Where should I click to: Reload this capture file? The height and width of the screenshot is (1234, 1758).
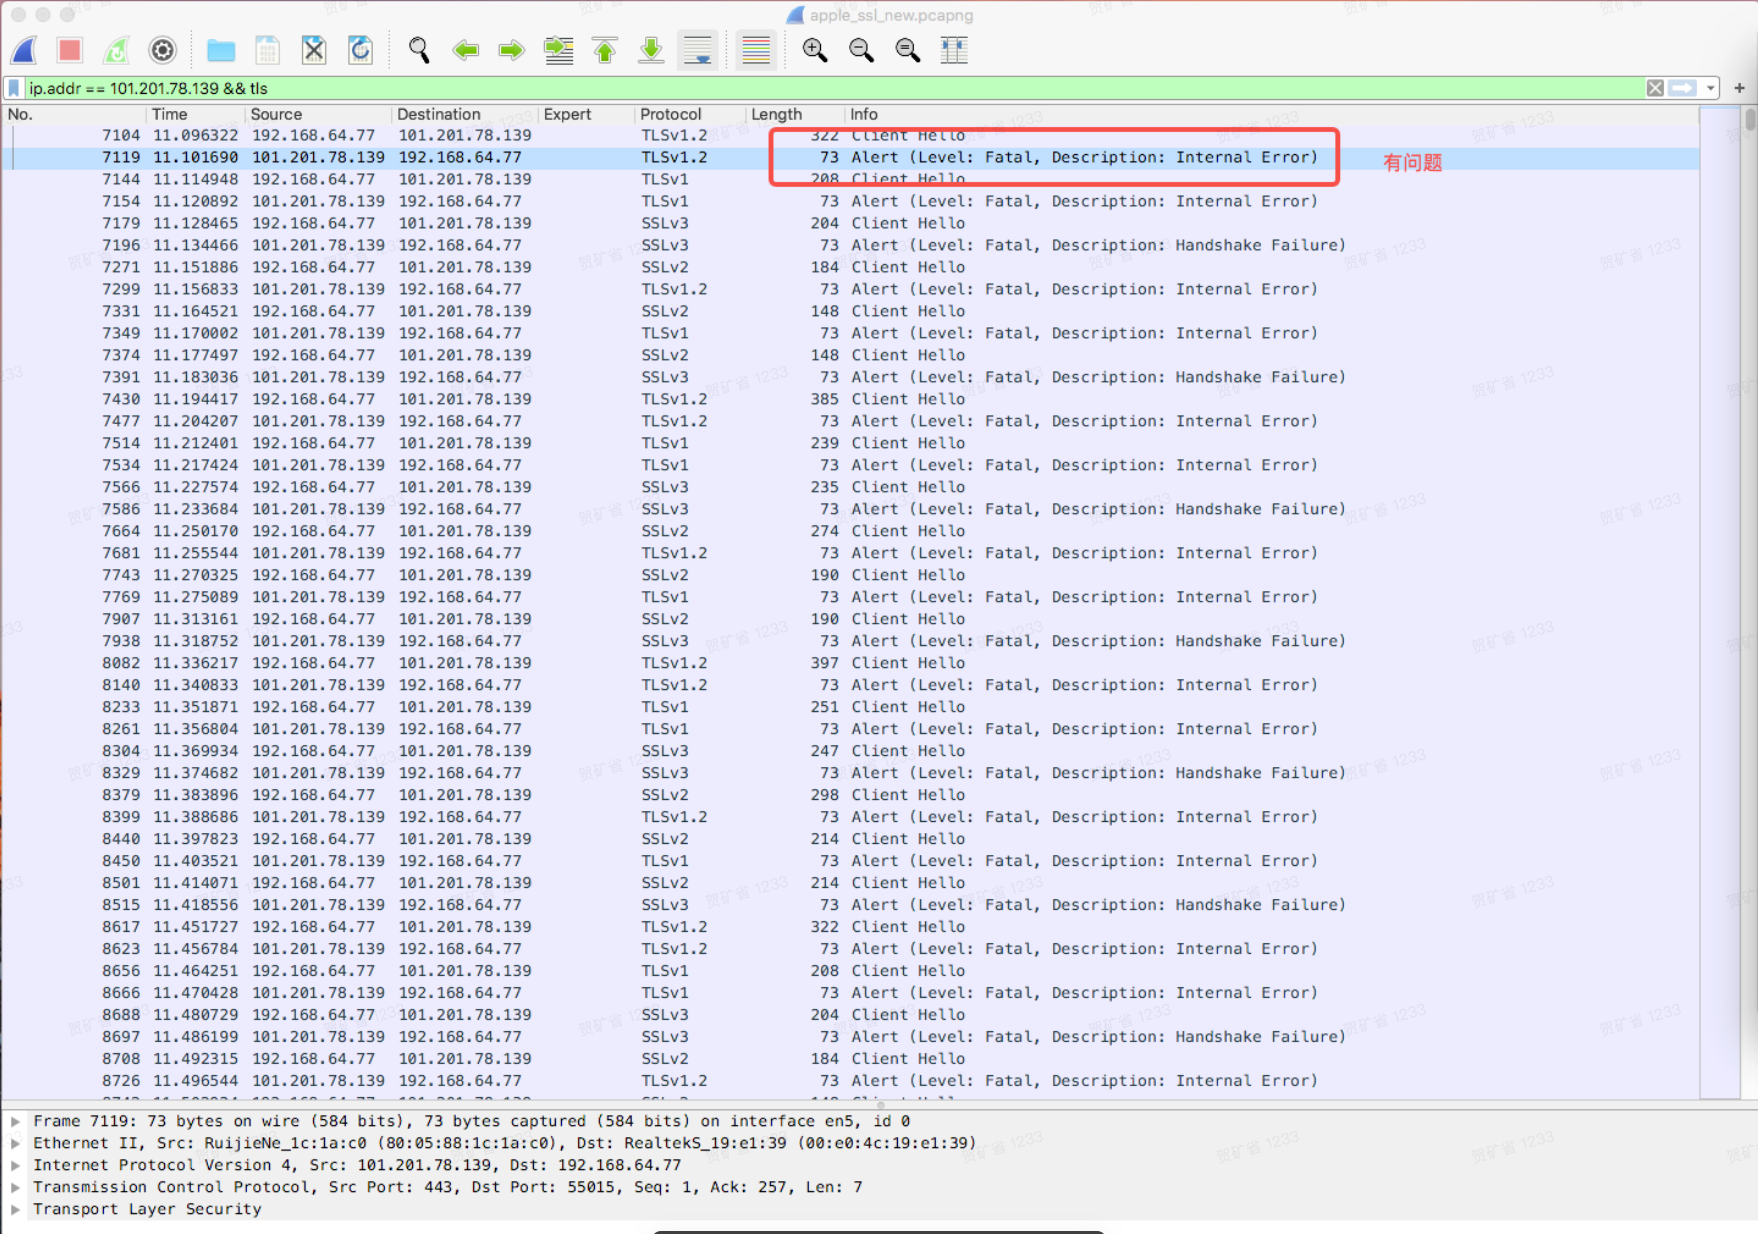coord(360,50)
